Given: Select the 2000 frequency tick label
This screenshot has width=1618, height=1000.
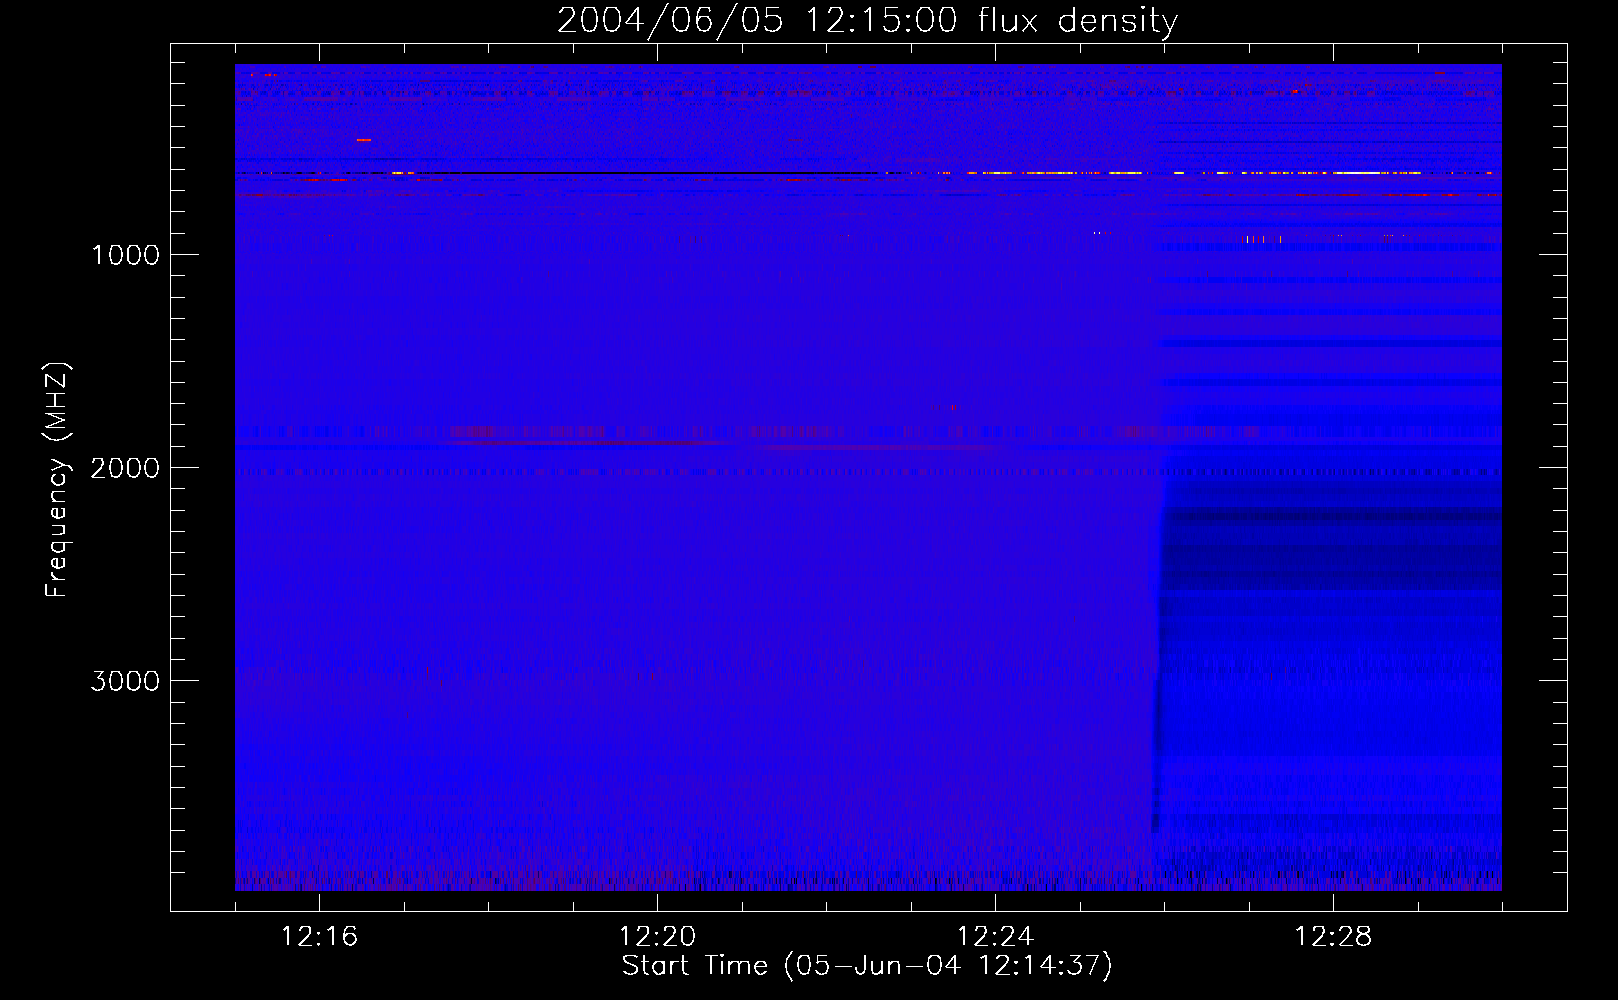Looking at the screenshot, I should coord(125,468).
